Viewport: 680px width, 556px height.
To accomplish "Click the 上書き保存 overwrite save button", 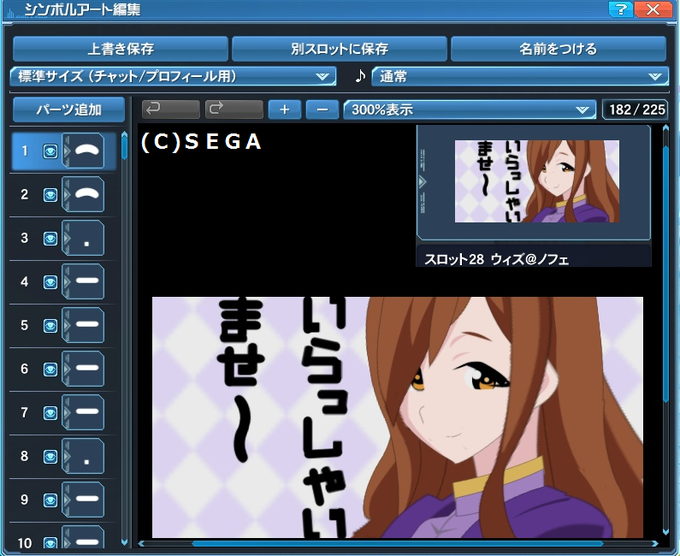I will point(121,49).
